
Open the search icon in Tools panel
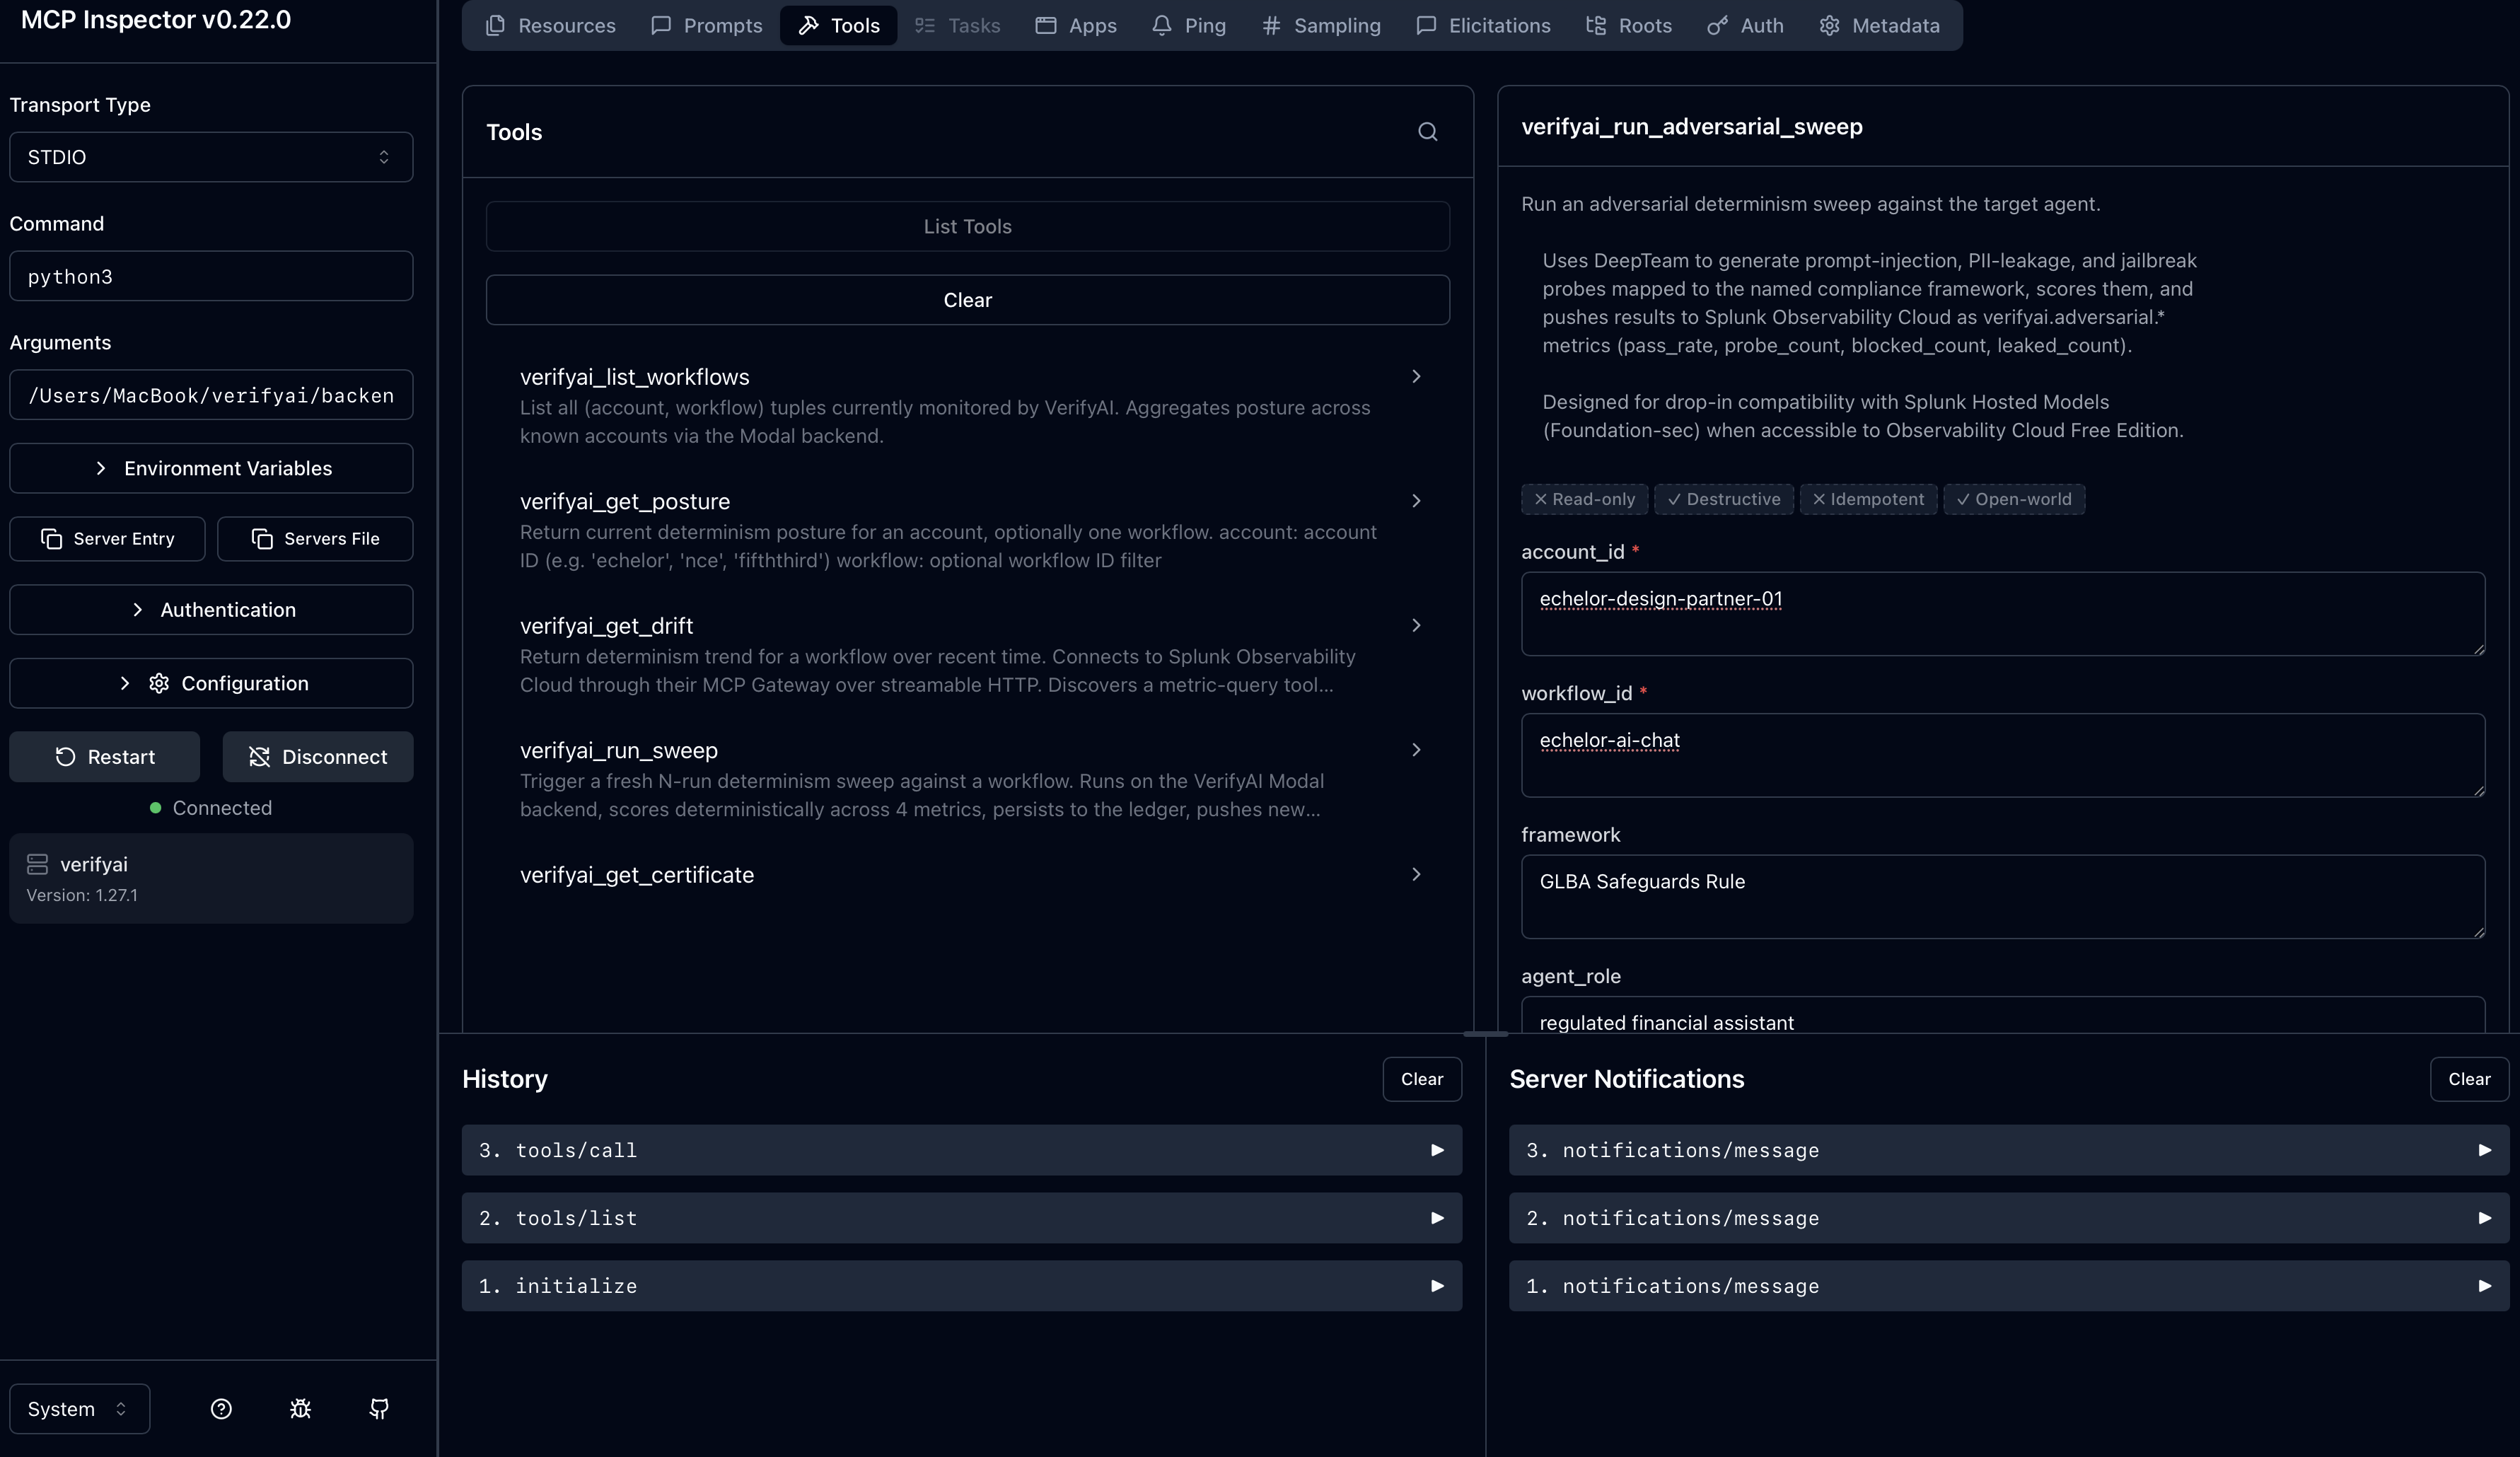[x=1427, y=132]
